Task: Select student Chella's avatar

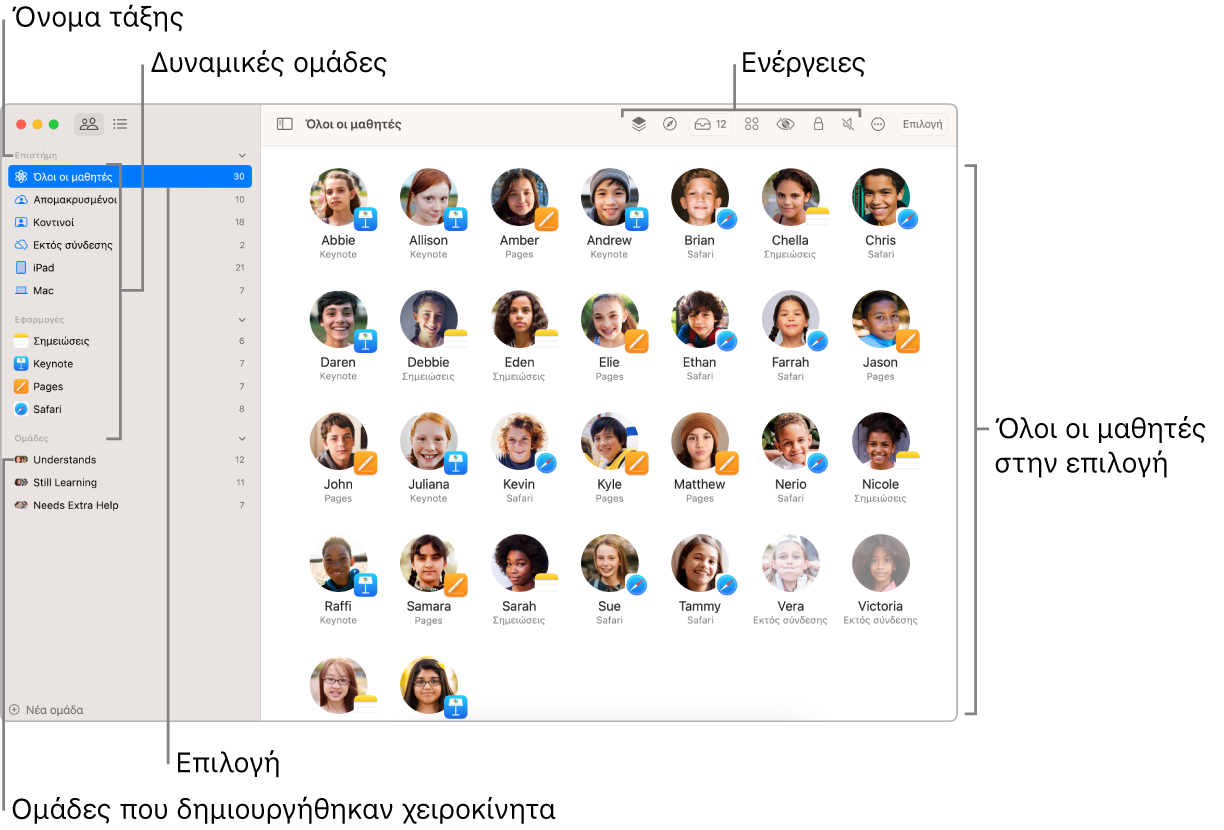Action: click(791, 197)
